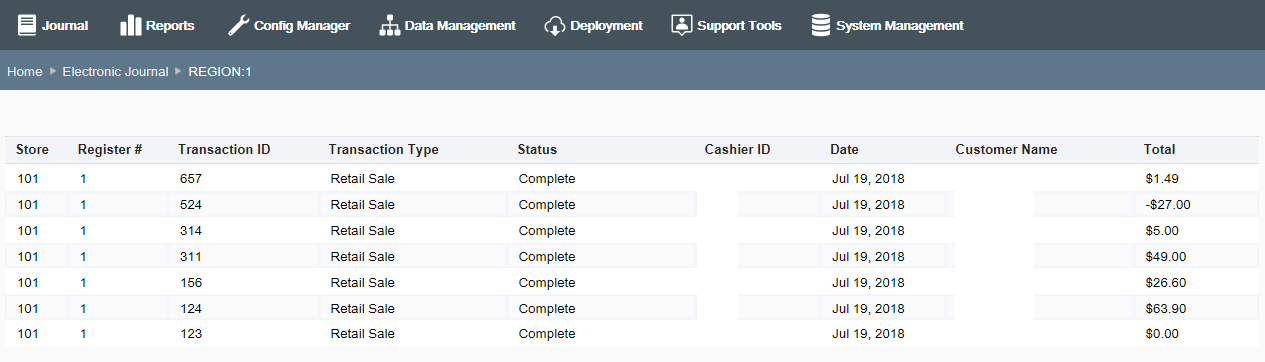Click Complete status in transaction 314 row

547,231
